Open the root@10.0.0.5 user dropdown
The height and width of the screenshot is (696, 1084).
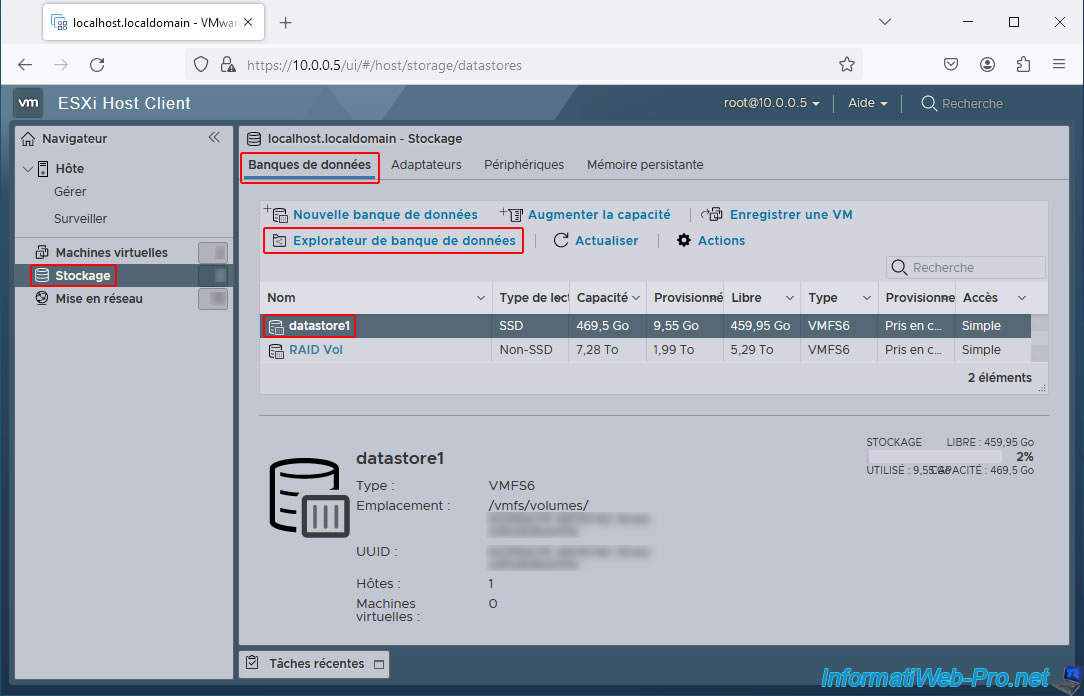click(771, 103)
